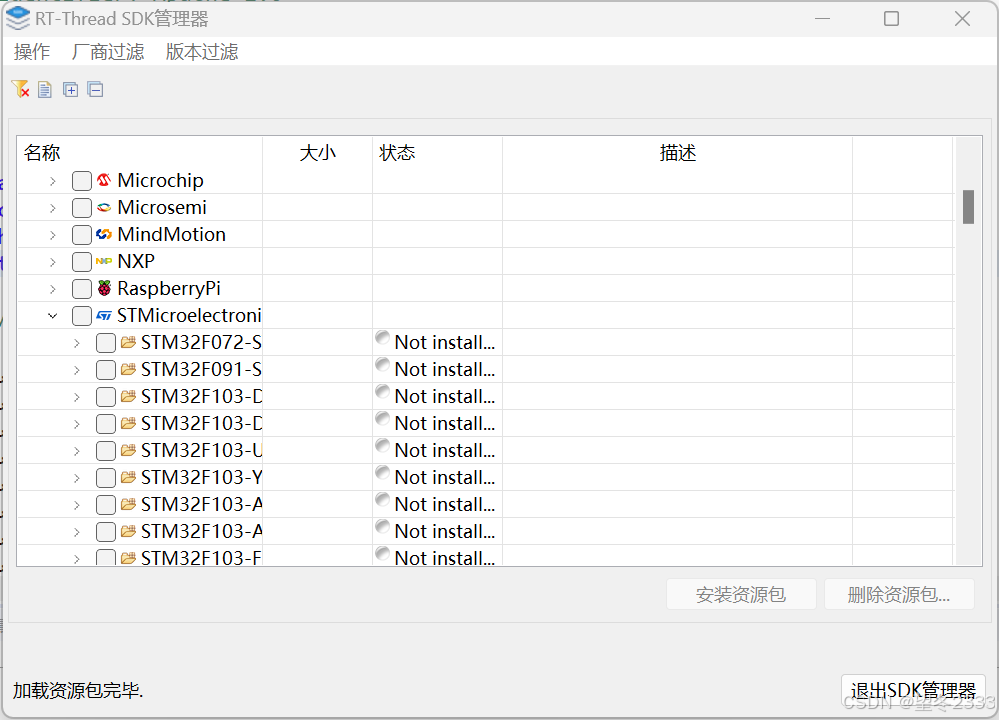Screen dimensions: 999x720
Task: Maximize the SDK manager window
Action: tap(891, 18)
